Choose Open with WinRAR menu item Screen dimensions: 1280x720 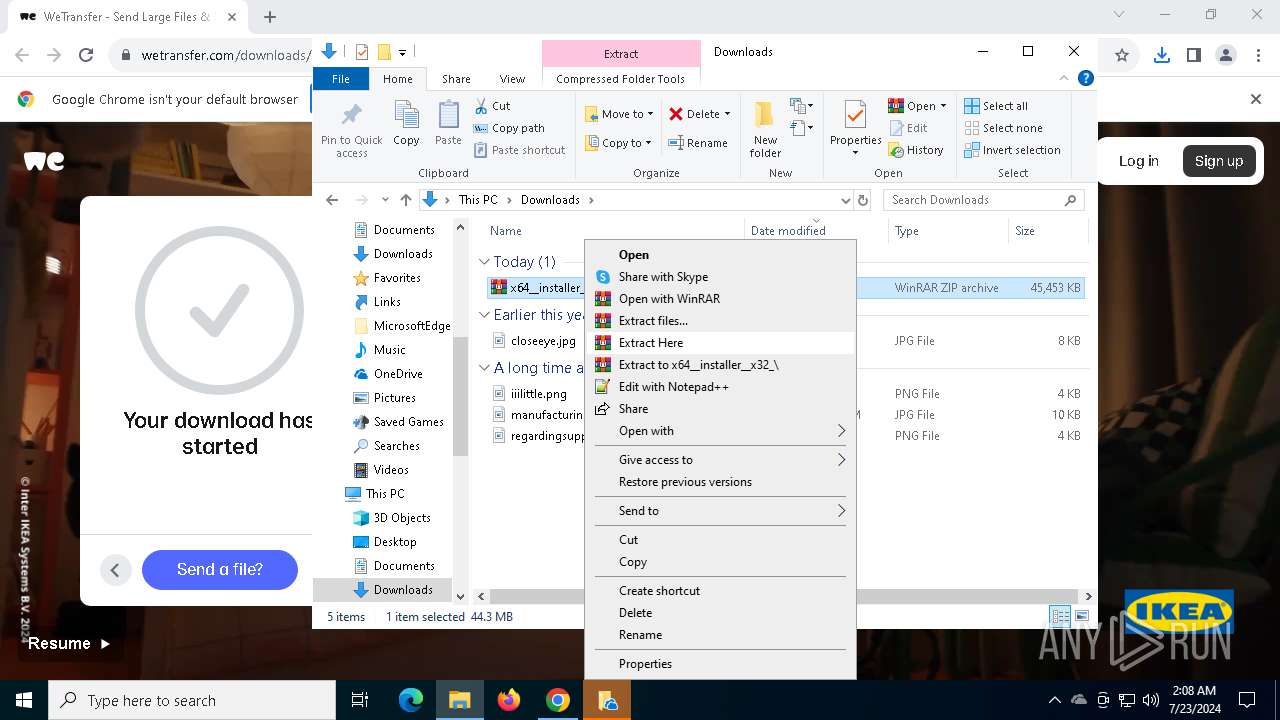click(720, 299)
